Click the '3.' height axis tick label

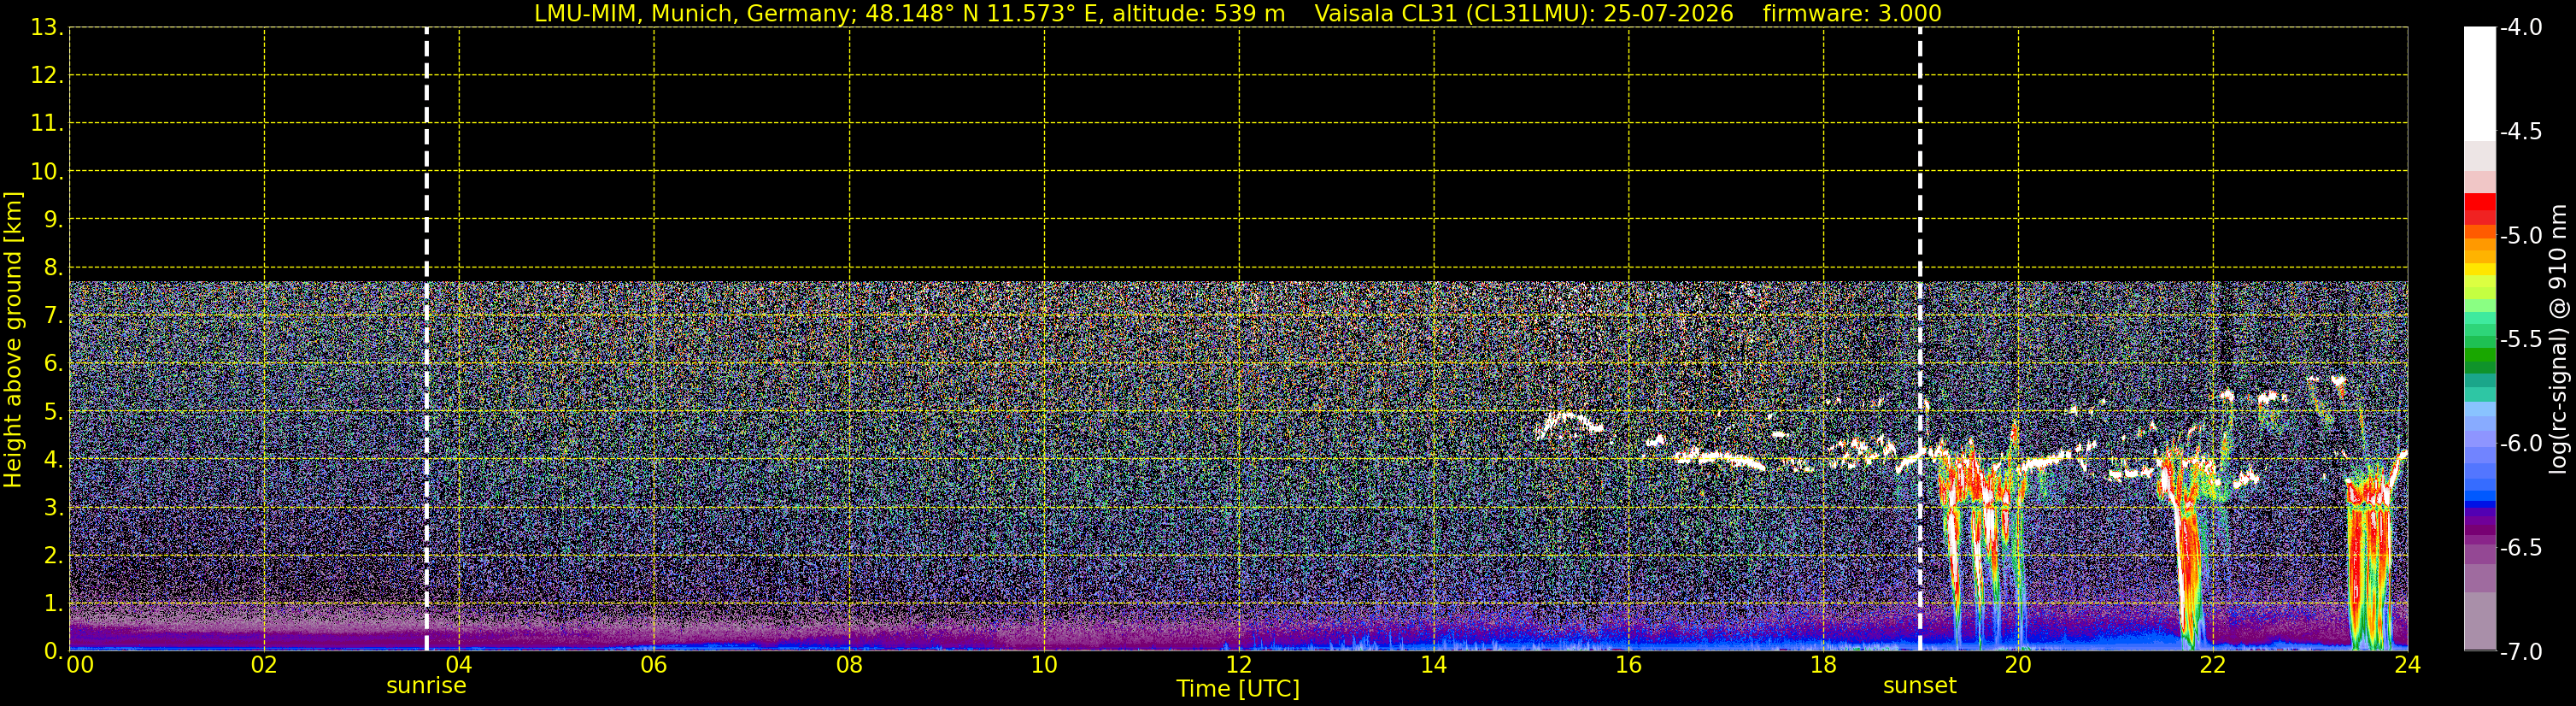[53, 508]
